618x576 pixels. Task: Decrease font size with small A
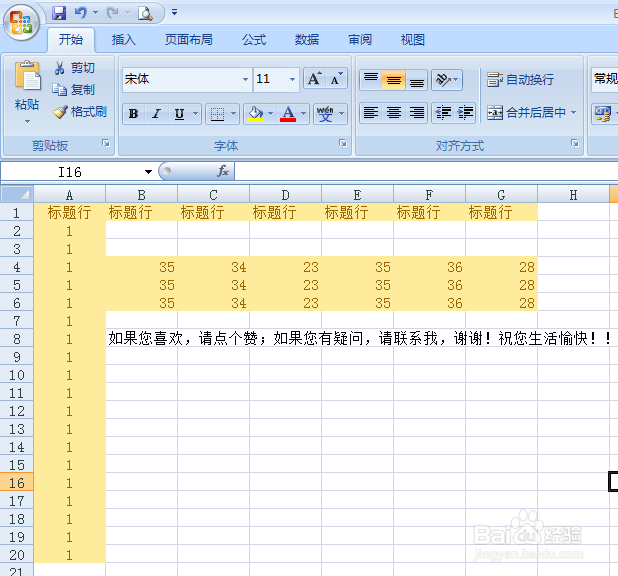(x=336, y=79)
